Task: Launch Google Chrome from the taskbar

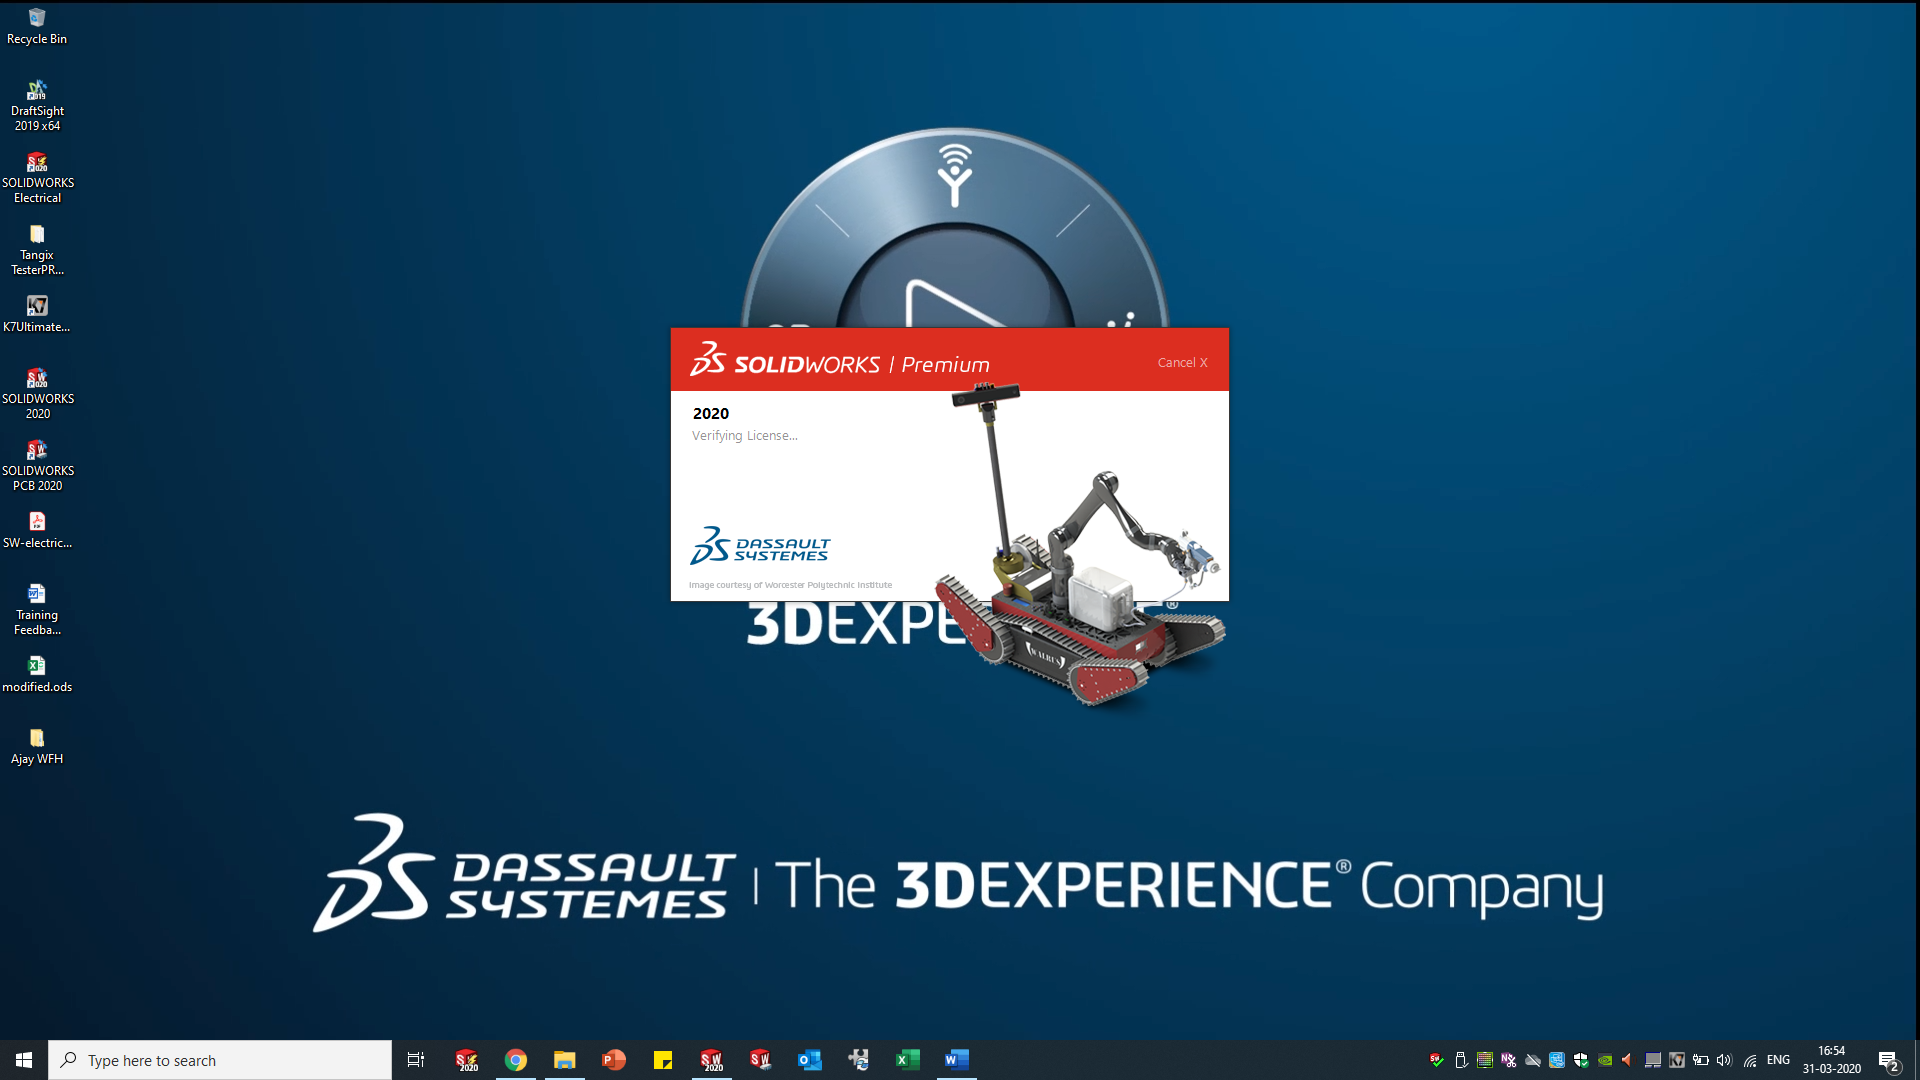Action: click(x=516, y=1059)
